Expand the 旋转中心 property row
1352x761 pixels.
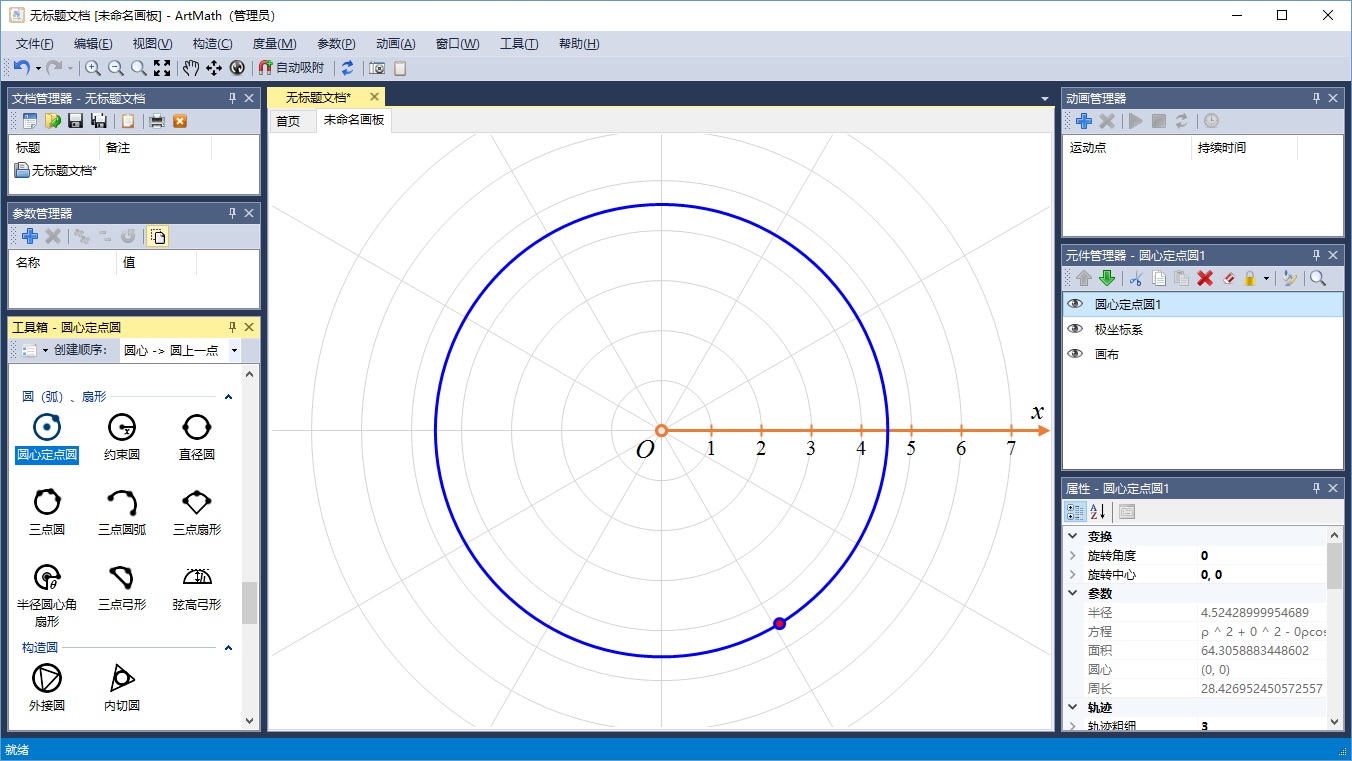click(x=1073, y=575)
